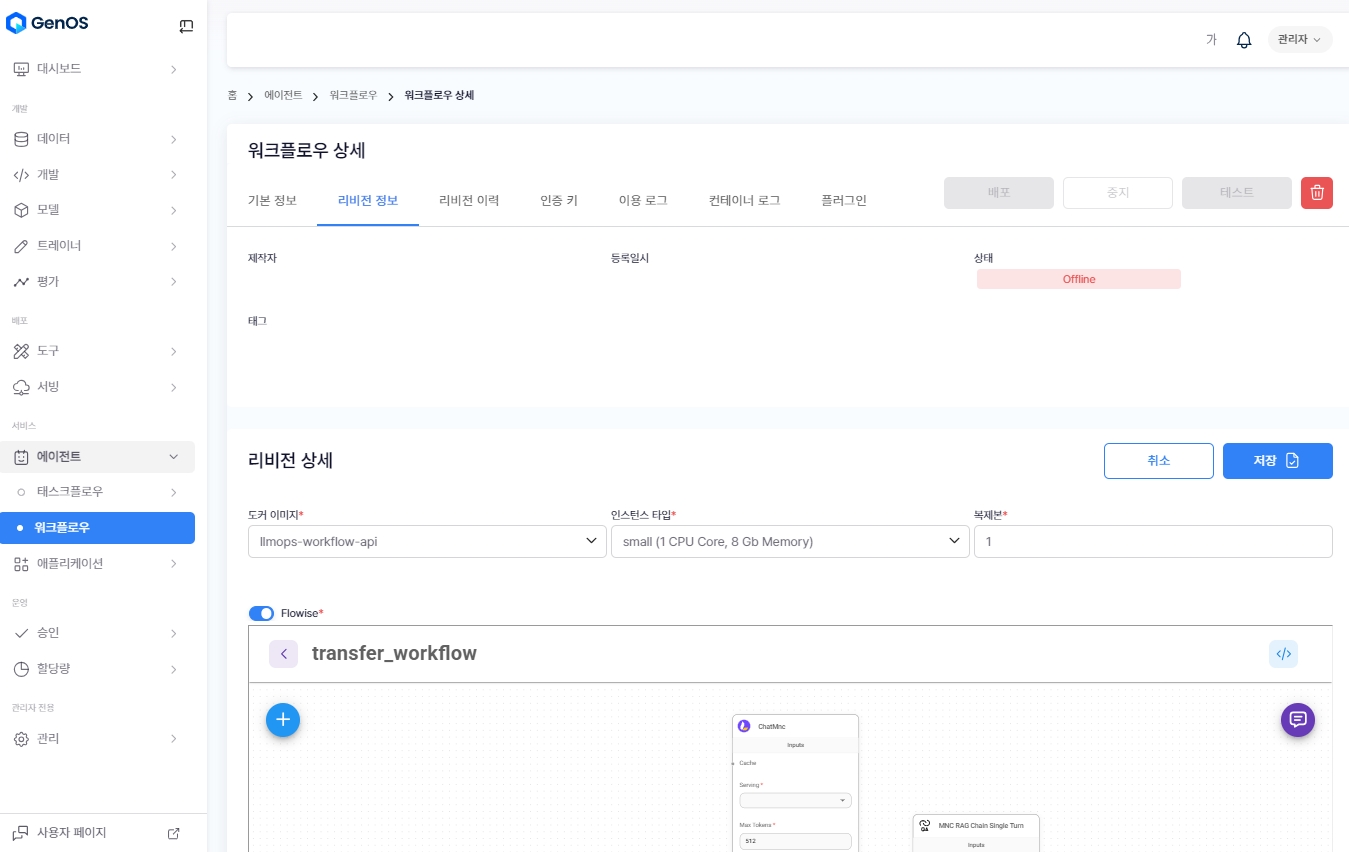The width and height of the screenshot is (1349, 852).
Task: Open the Serving dropdown in ChatMnc node
Action: [x=795, y=801]
